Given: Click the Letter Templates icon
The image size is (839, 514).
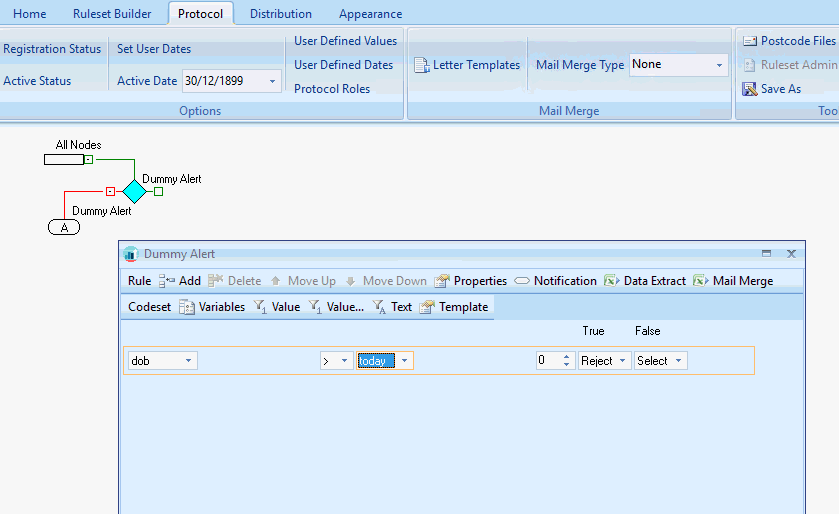Looking at the screenshot, I should pyautogui.click(x=421, y=65).
